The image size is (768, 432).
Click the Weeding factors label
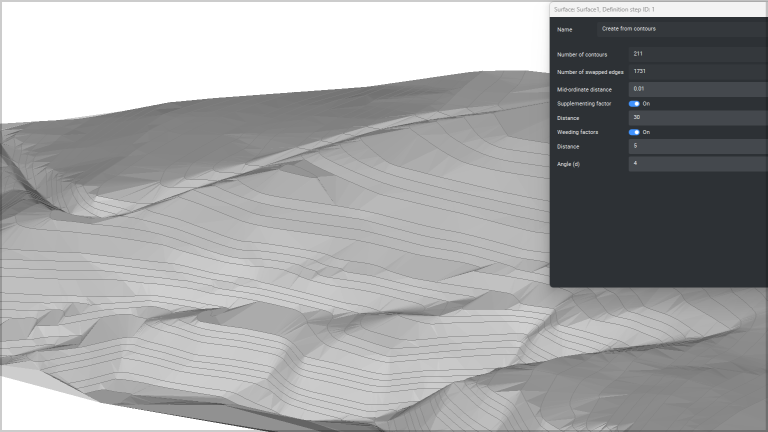click(577, 132)
